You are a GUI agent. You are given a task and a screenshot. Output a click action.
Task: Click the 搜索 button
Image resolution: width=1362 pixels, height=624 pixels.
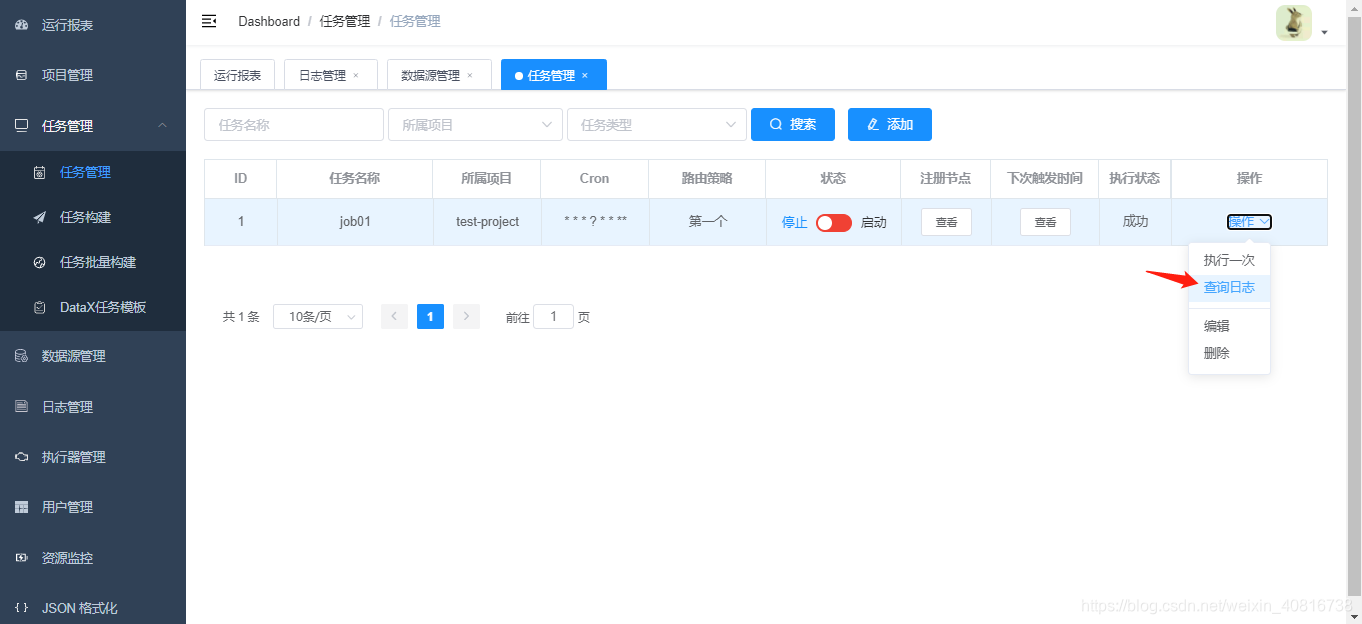[793, 124]
